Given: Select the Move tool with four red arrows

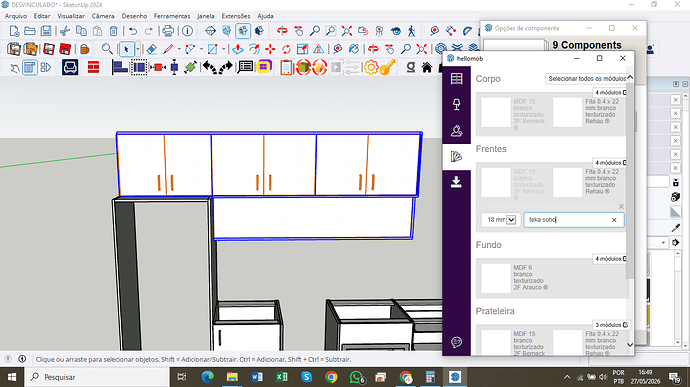Looking at the screenshot, I should point(270,49).
